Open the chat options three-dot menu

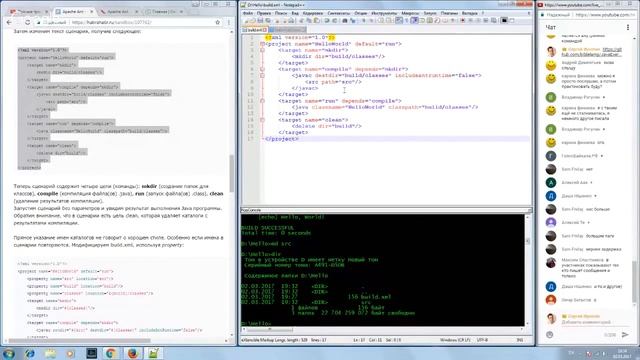tap(628, 27)
